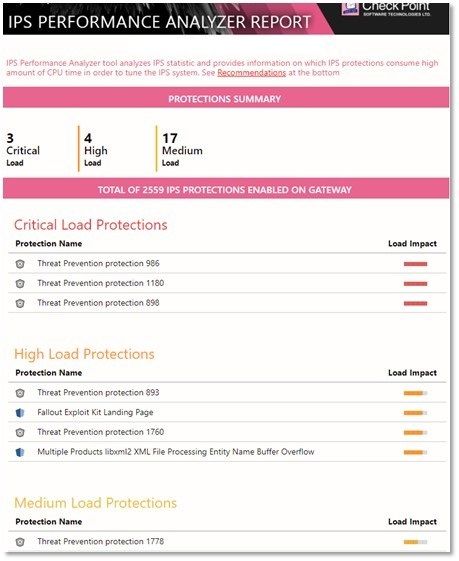Click Threat Prevention protection 986 row
Image resolution: width=459 pixels, height=561 pixels.
[x=227, y=264]
